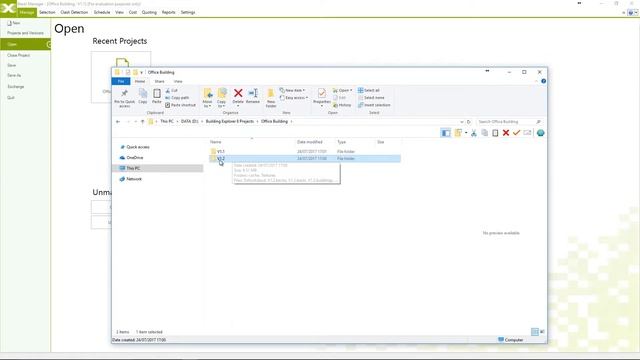Click This PC in address breadcrumb
Image resolution: width=640 pixels, height=360 pixels.
click(x=167, y=122)
